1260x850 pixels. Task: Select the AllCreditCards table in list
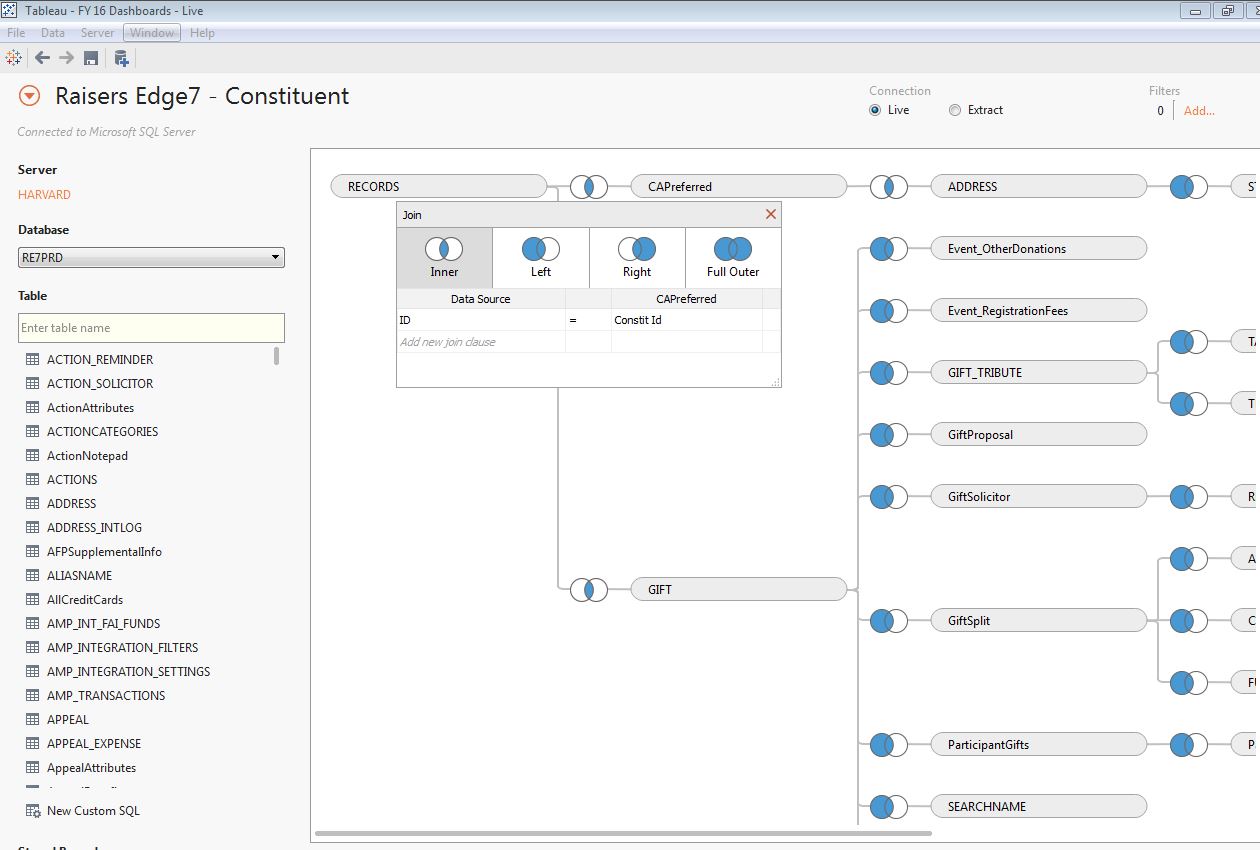coord(85,600)
